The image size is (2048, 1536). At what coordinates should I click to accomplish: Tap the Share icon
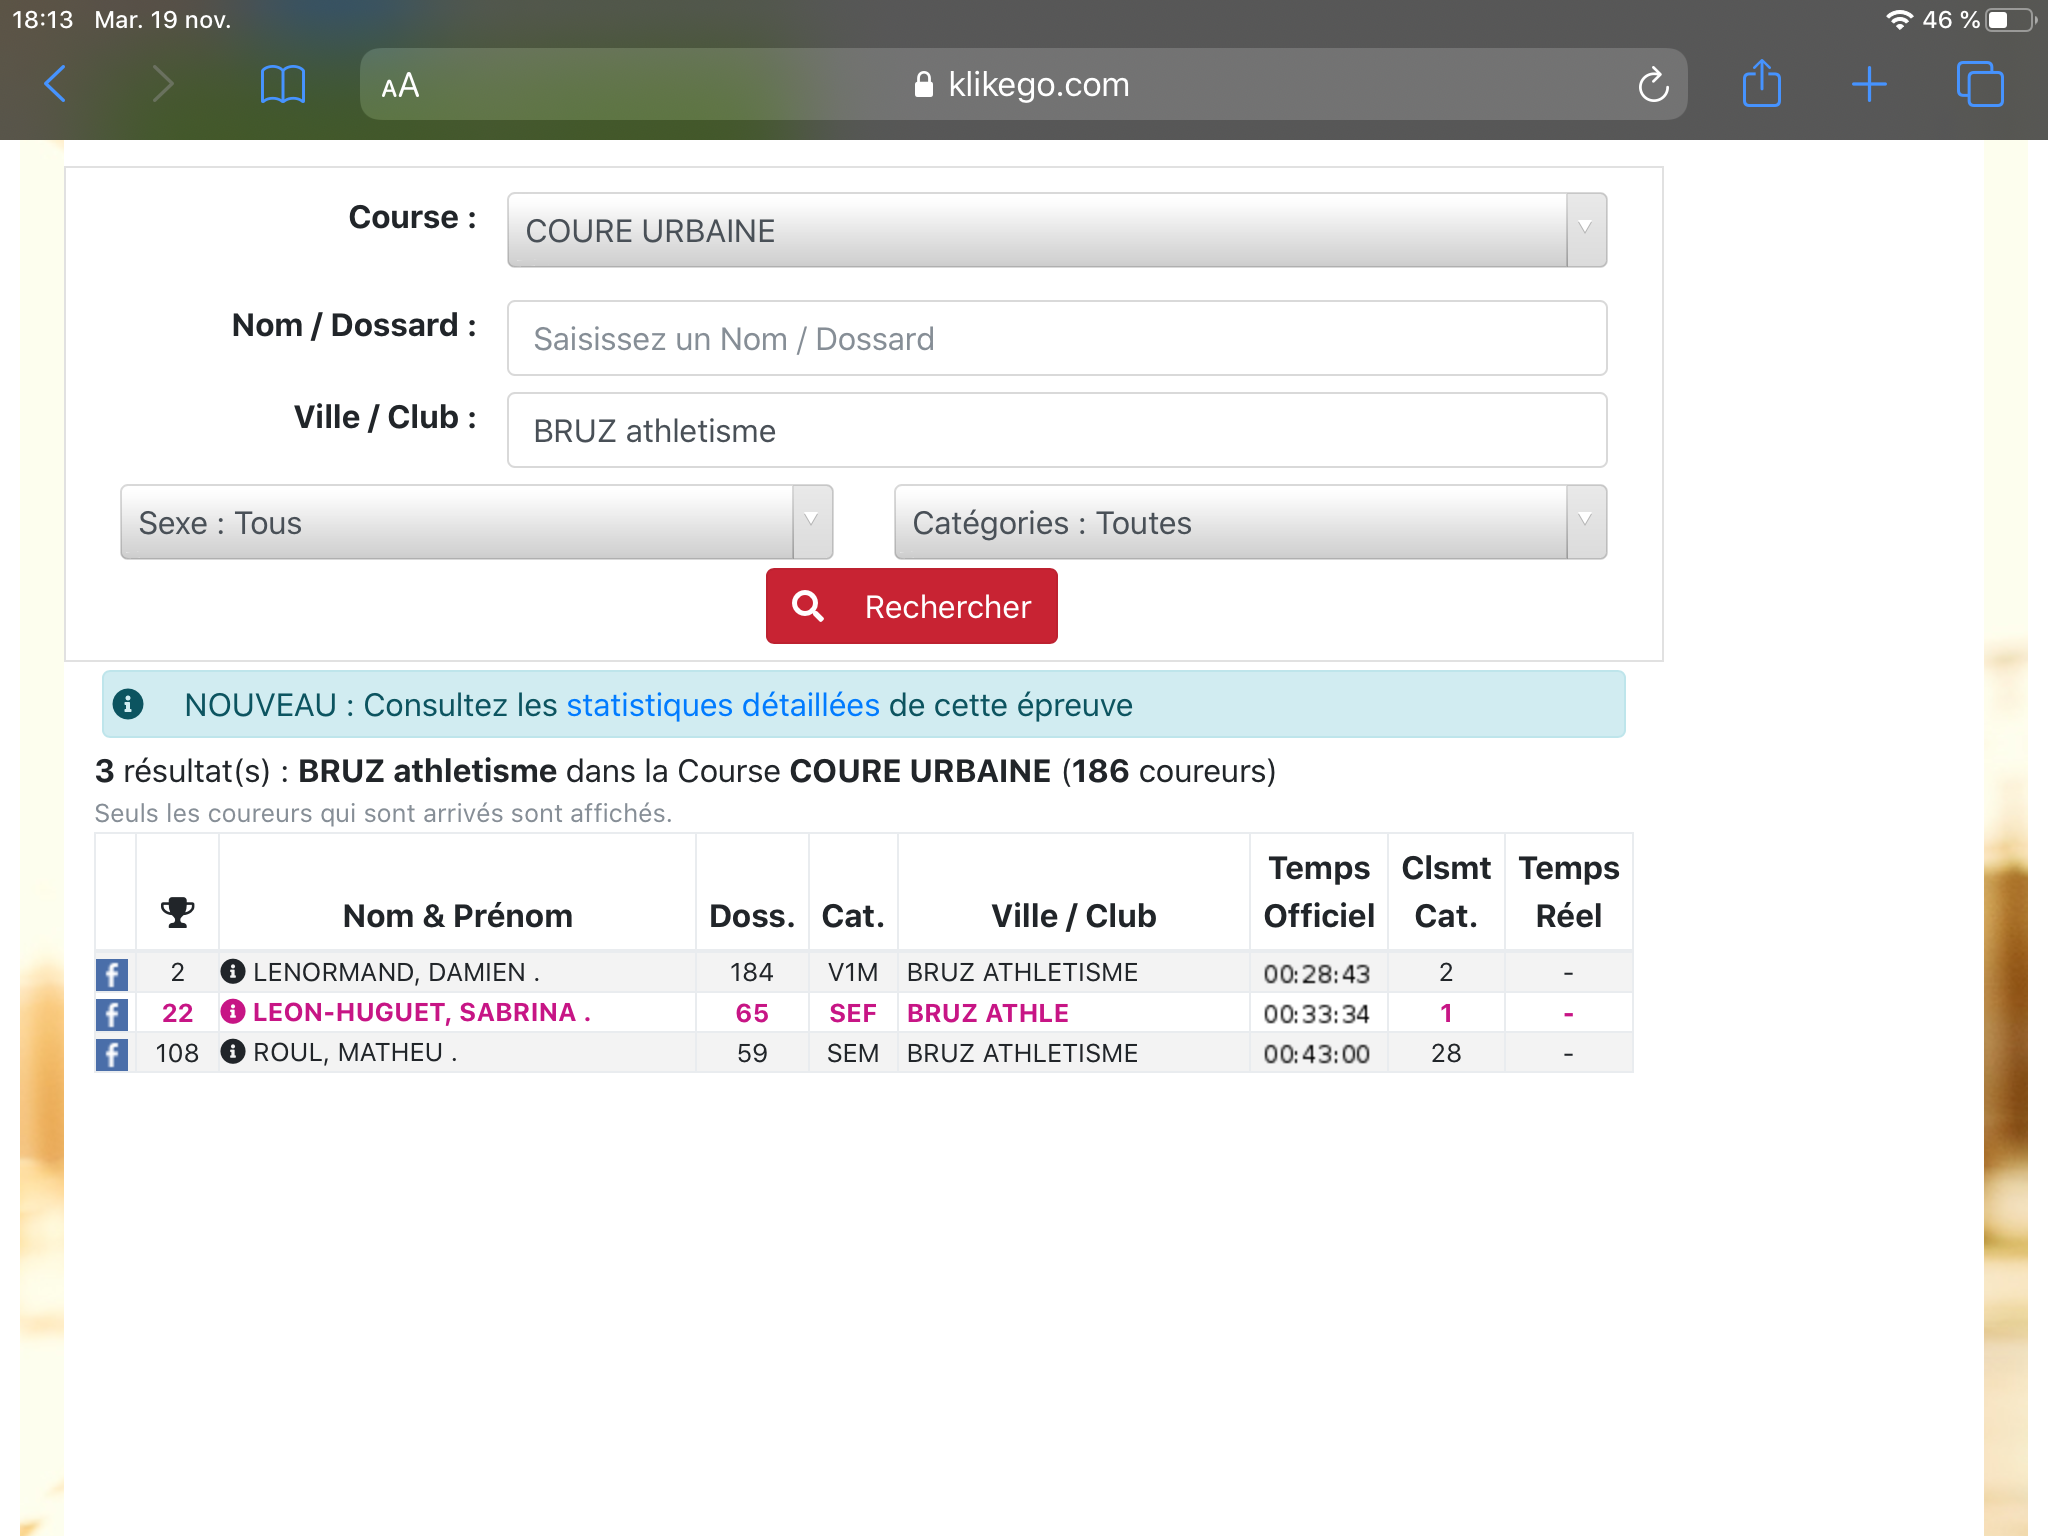(1761, 84)
